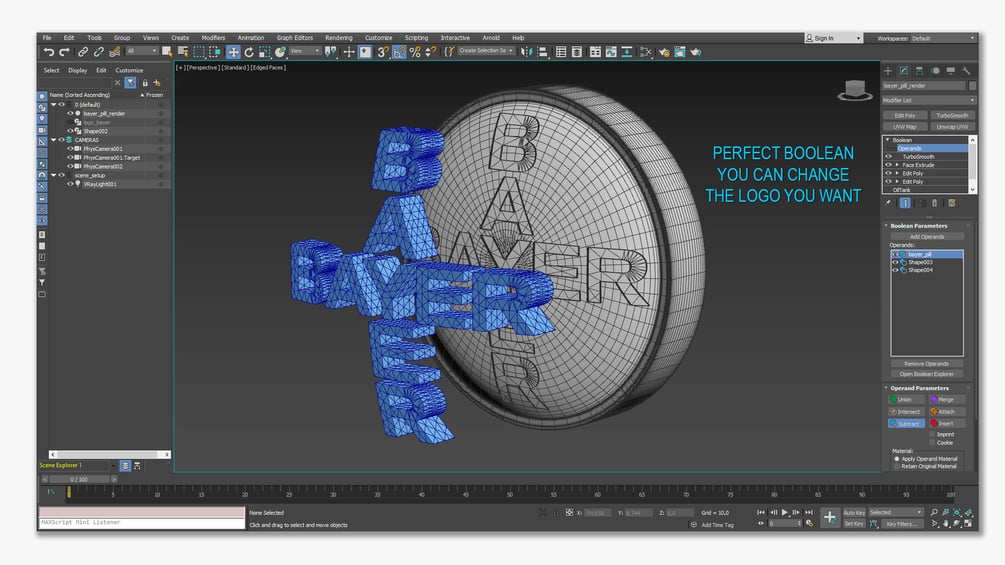
Task: Toggle TurboSmooth modifier eye icon
Action: coord(888,156)
